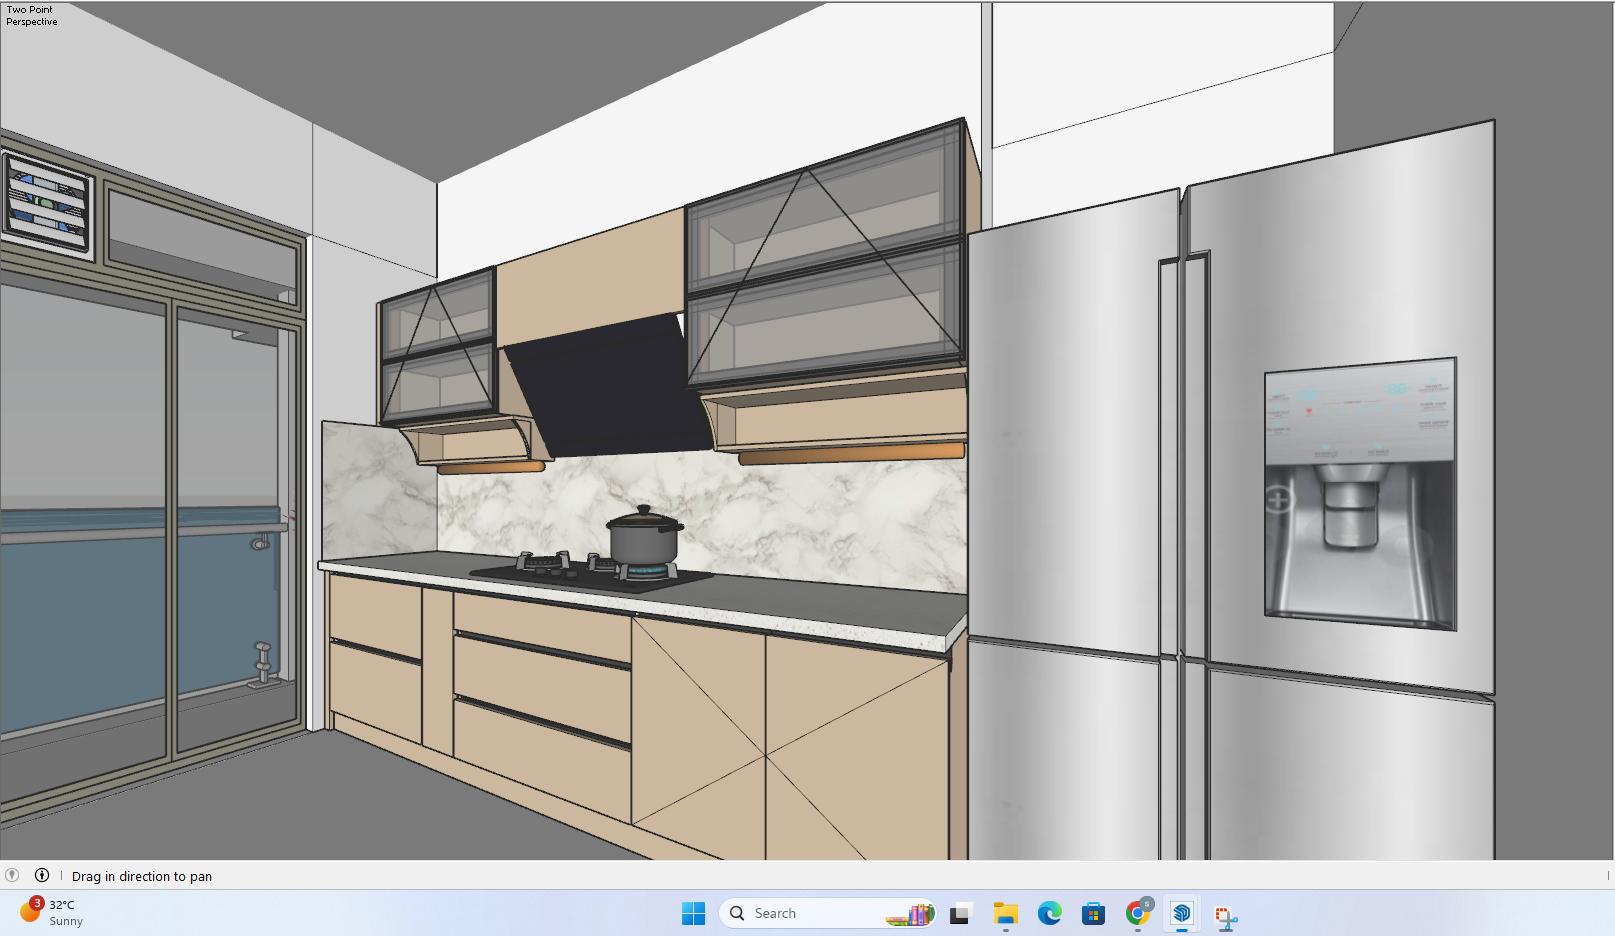Open Microsoft Edge from the taskbar

point(1049,913)
